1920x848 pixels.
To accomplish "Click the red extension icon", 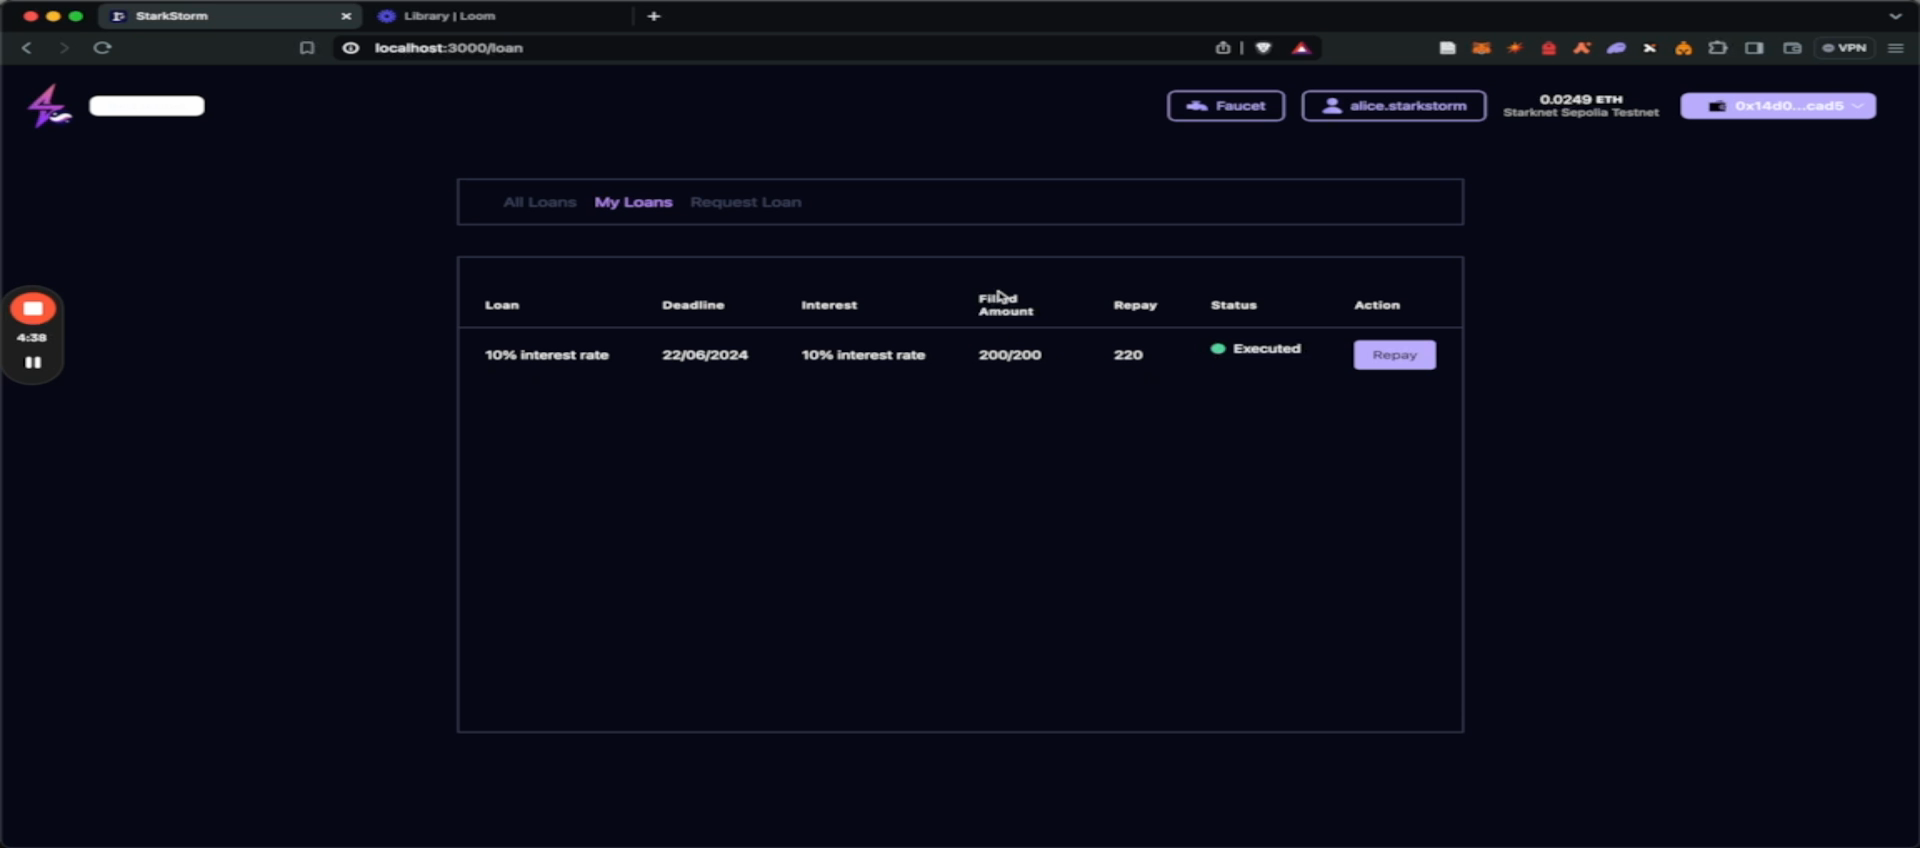I will [x=1548, y=48].
